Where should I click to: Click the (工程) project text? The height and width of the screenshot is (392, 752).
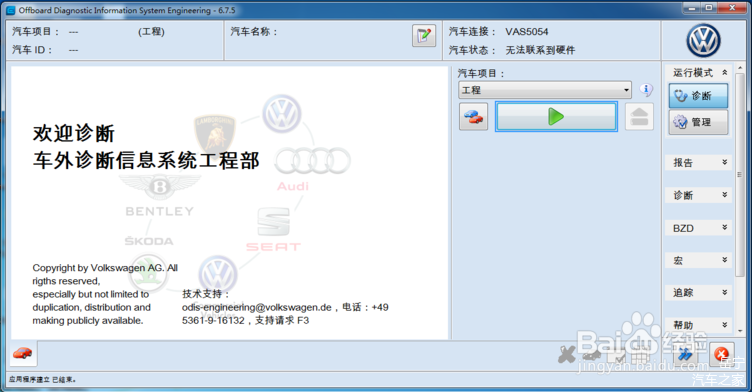[152, 32]
